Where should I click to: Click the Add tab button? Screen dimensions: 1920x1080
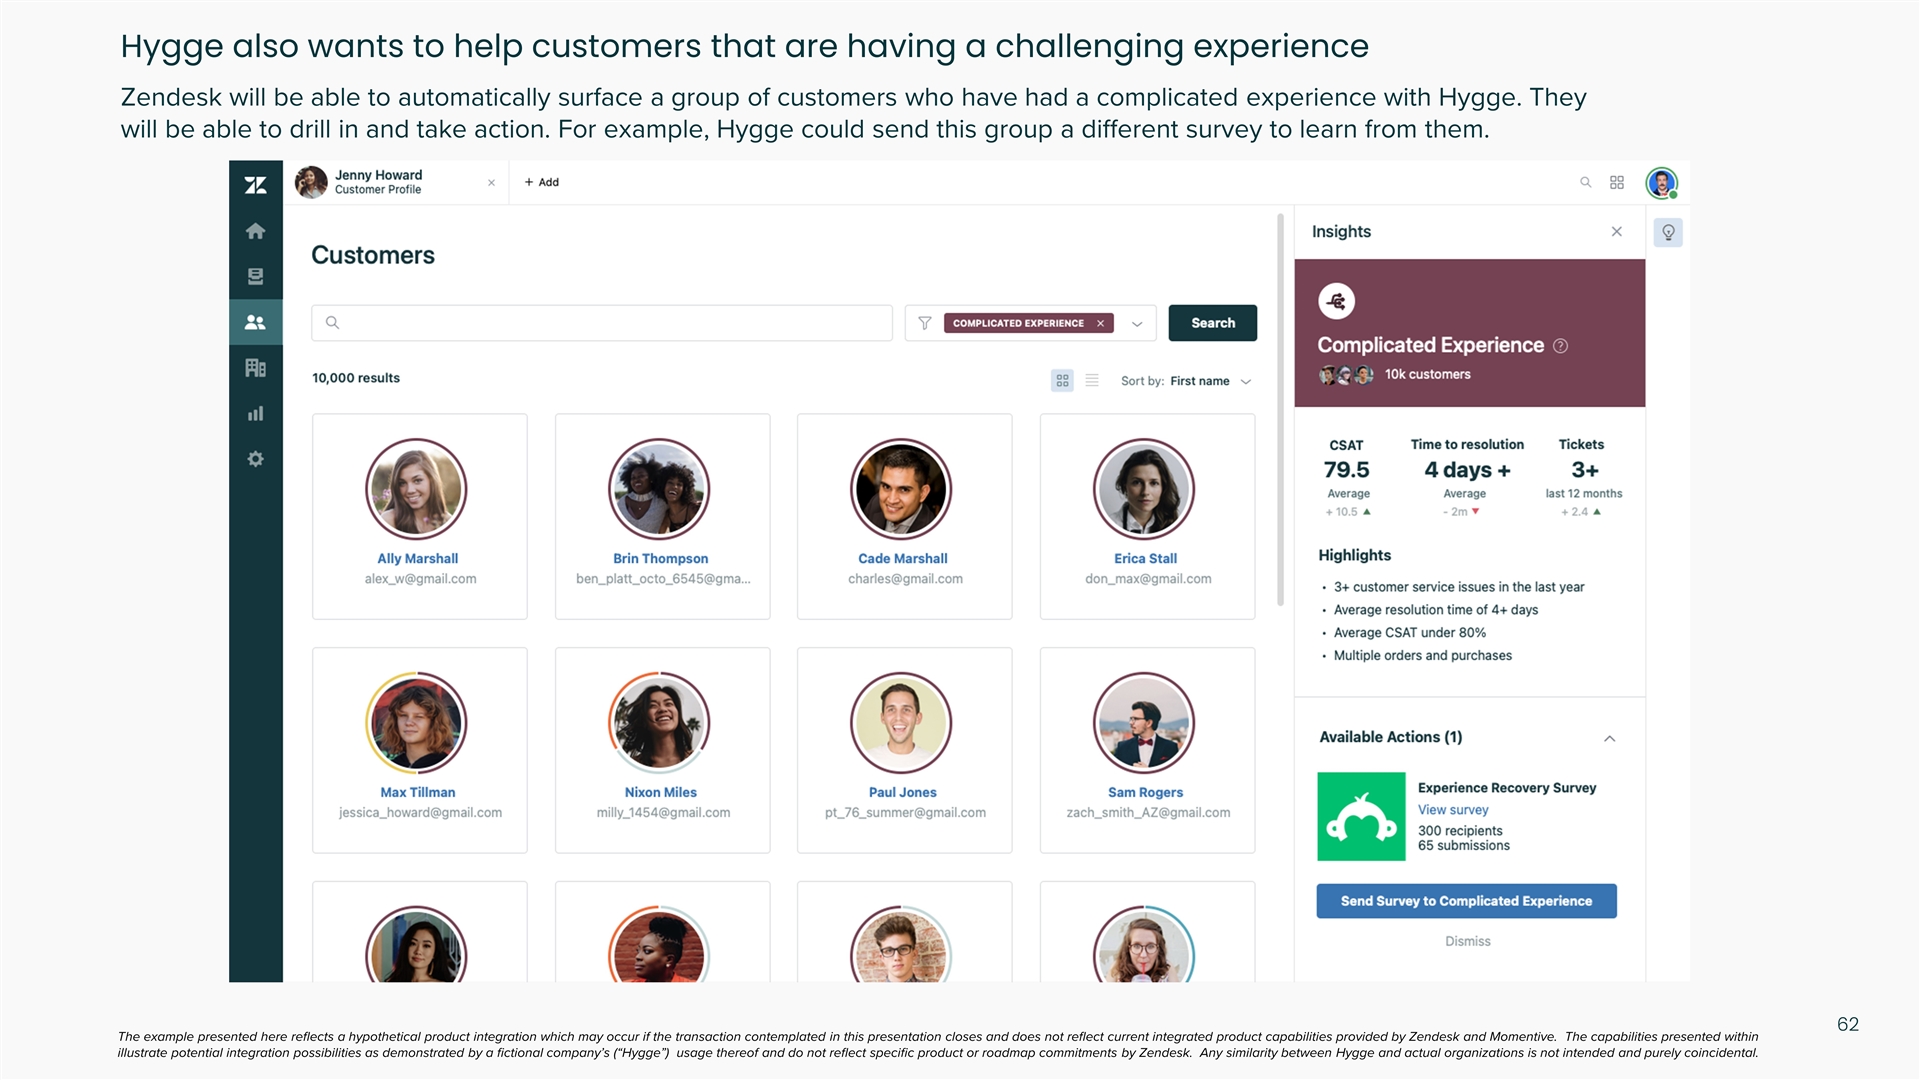click(542, 182)
